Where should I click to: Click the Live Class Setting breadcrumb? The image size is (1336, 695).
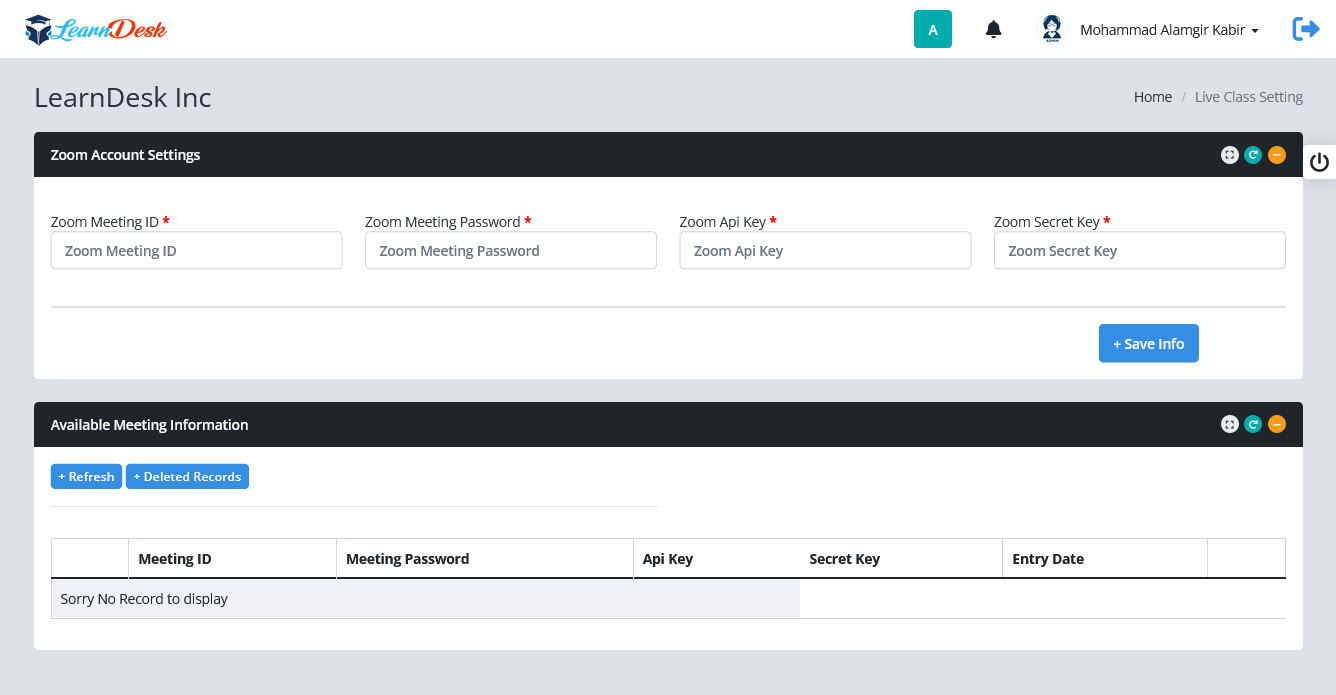coord(1249,97)
